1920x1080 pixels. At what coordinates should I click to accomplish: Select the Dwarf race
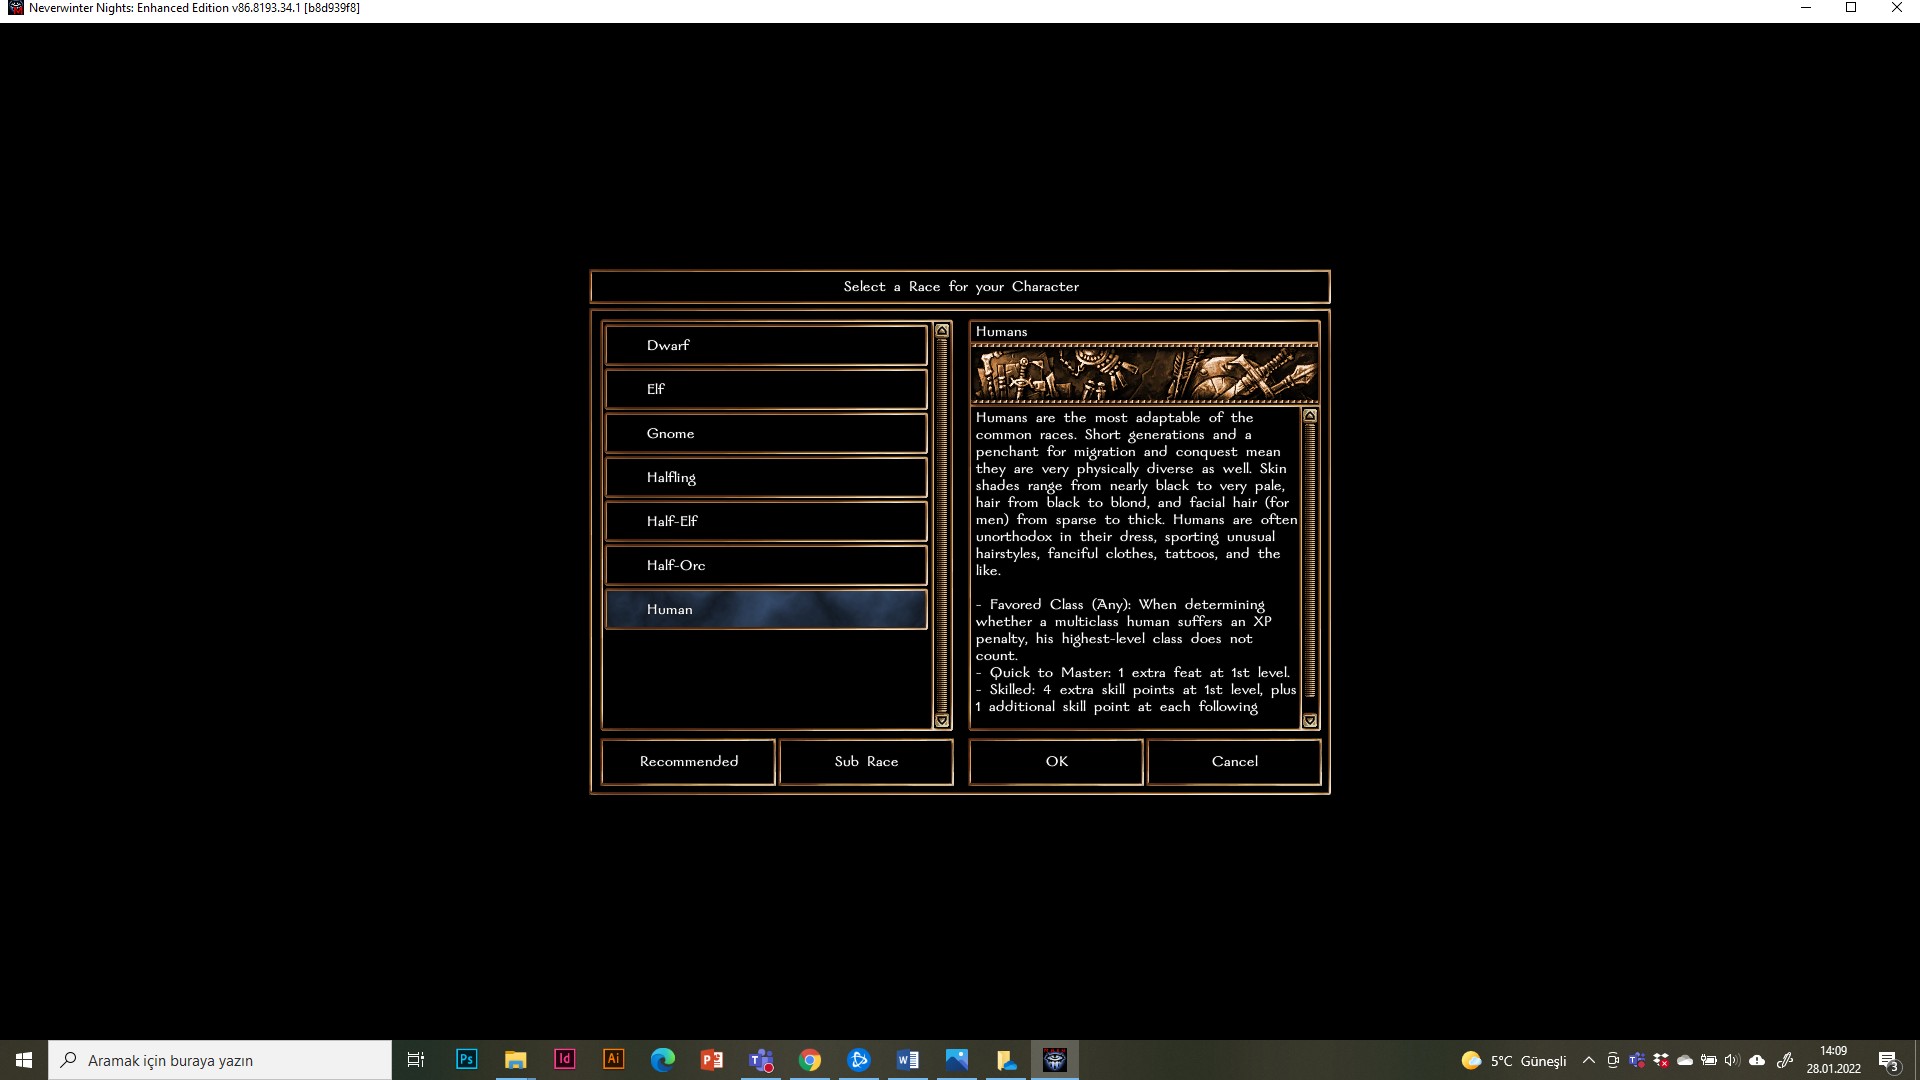click(x=766, y=345)
